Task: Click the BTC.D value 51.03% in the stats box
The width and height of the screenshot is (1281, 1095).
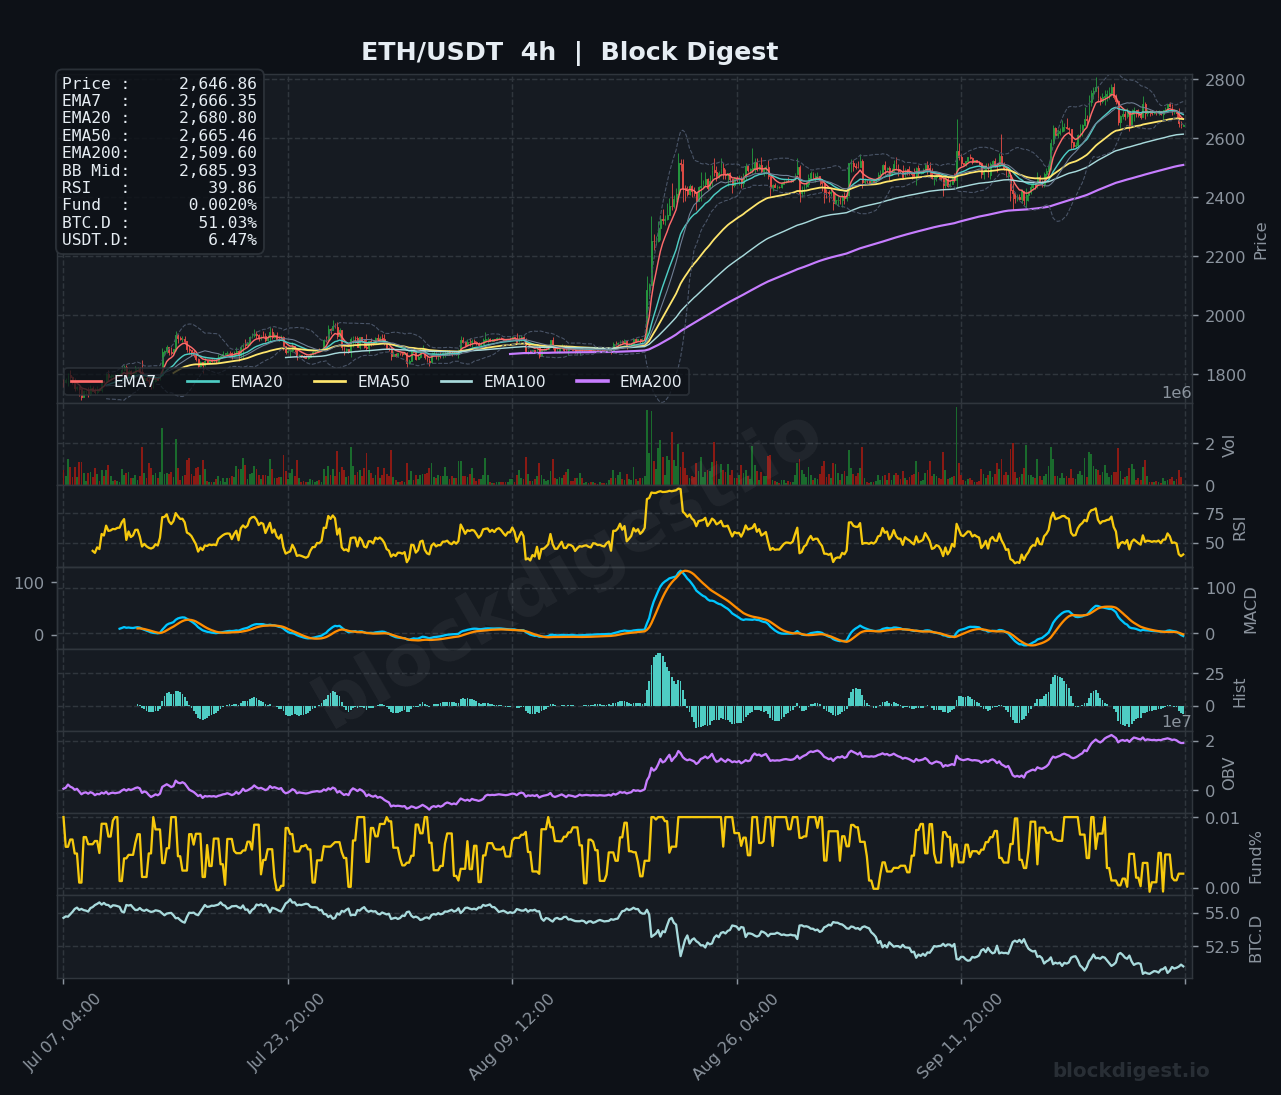Action: click(x=227, y=223)
